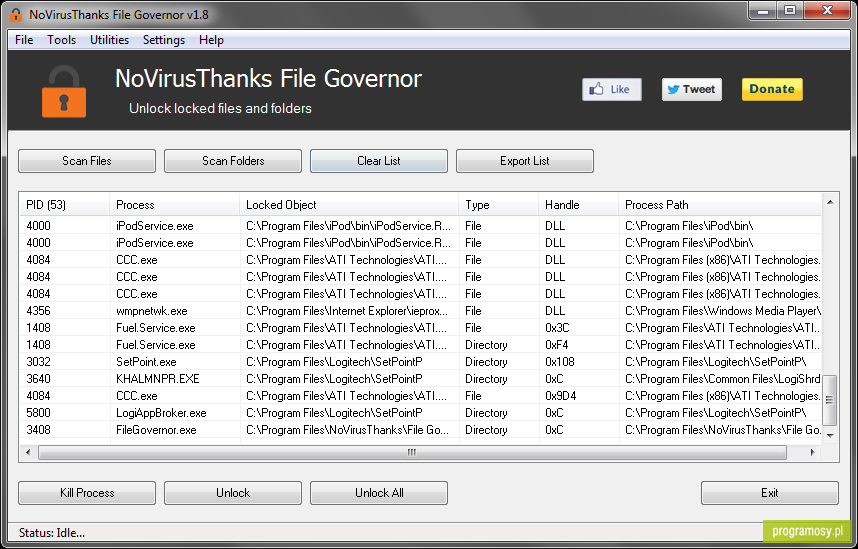This screenshot has width=858, height=549.
Task: Open the File menu
Action: [x=24, y=40]
